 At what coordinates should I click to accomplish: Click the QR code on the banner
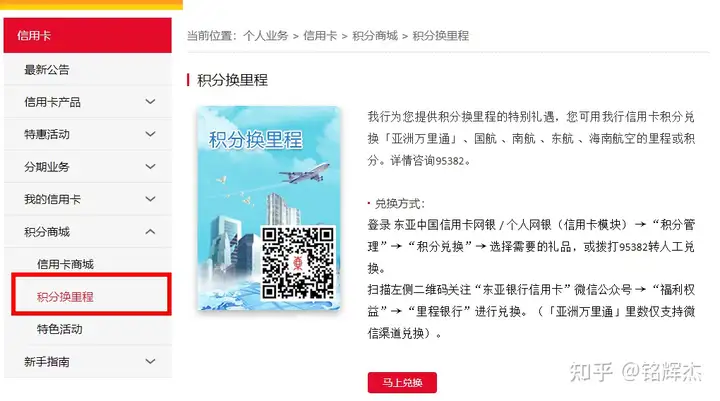pos(298,262)
